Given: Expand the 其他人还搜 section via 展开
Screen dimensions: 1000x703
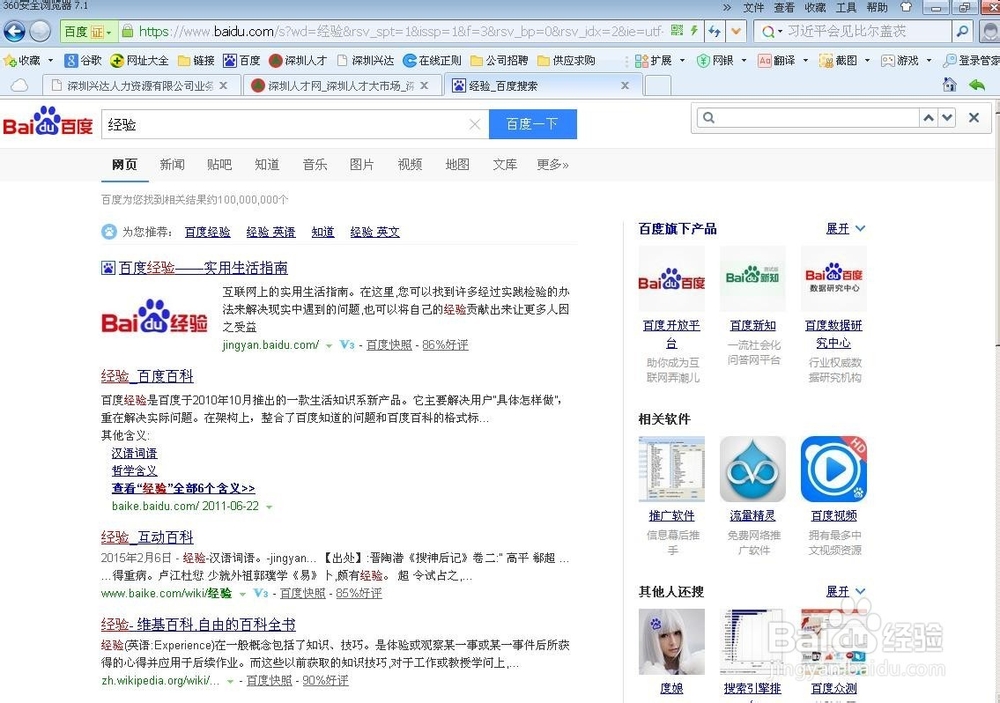Looking at the screenshot, I should tap(838, 591).
